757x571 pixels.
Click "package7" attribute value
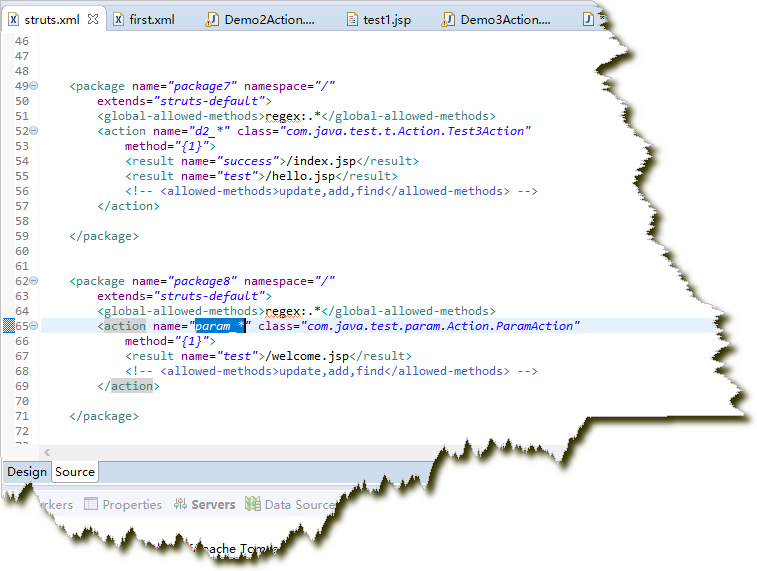coord(202,86)
